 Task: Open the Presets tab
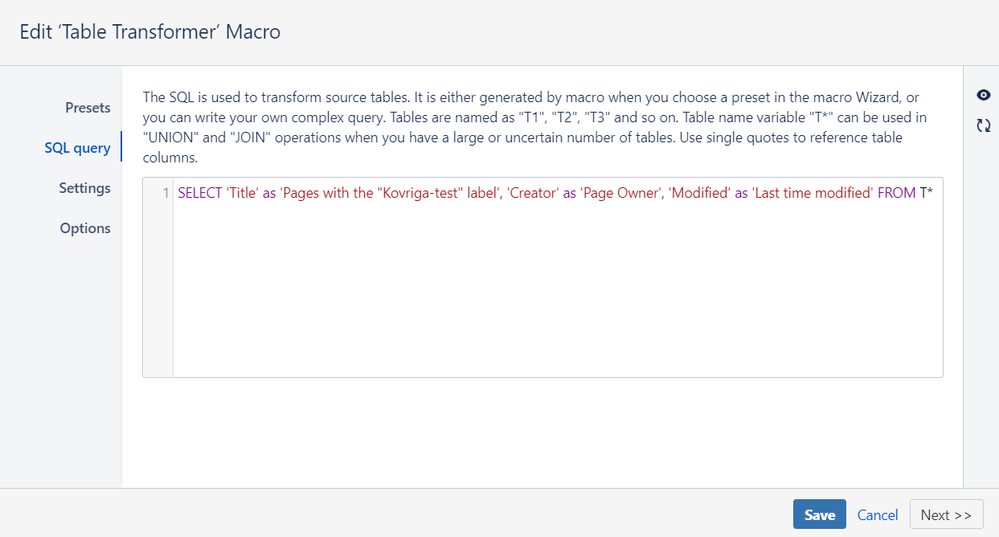coord(87,107)
